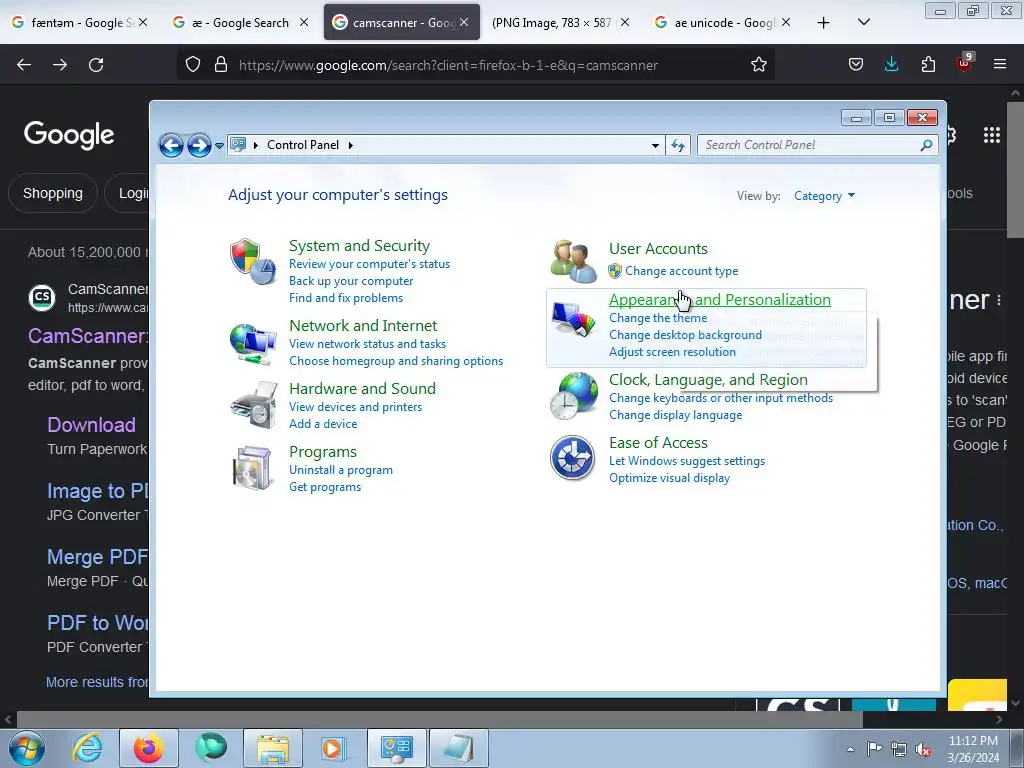Open the View by Category dropdown
This screenshot has height=768, width=1024.
(x=824, y=196)
